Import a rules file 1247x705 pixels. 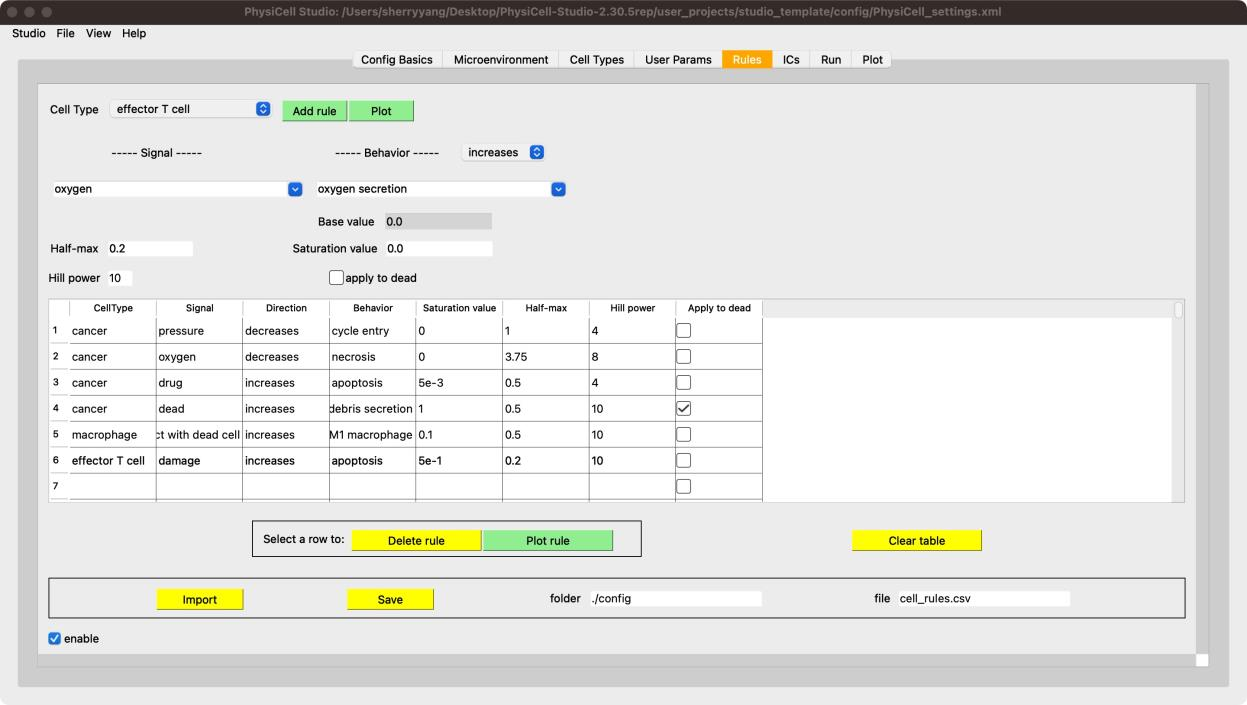[x=200, y=599]
